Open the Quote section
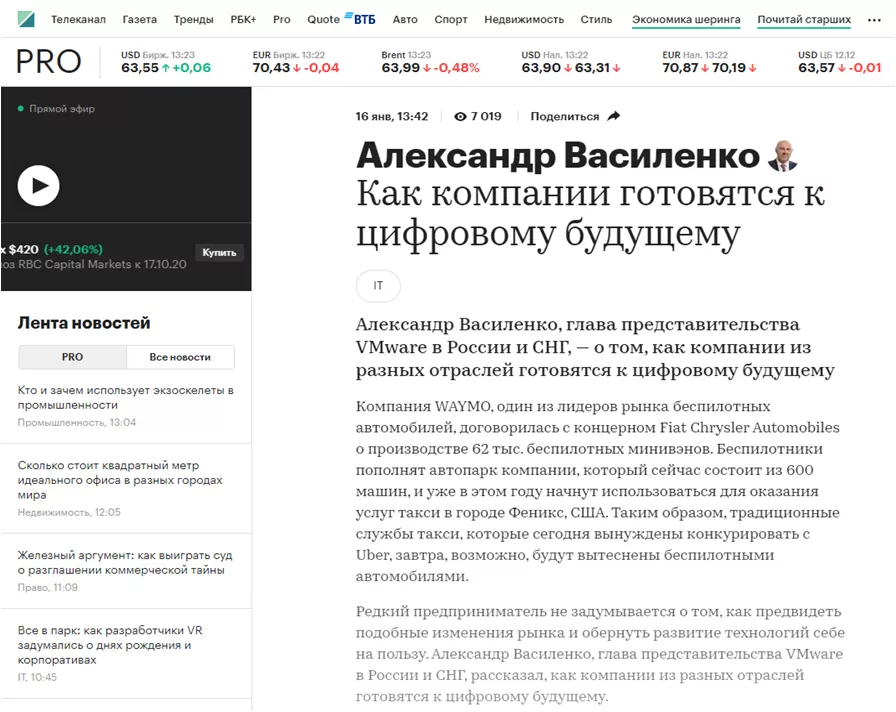896x712 pixels. 323,19
